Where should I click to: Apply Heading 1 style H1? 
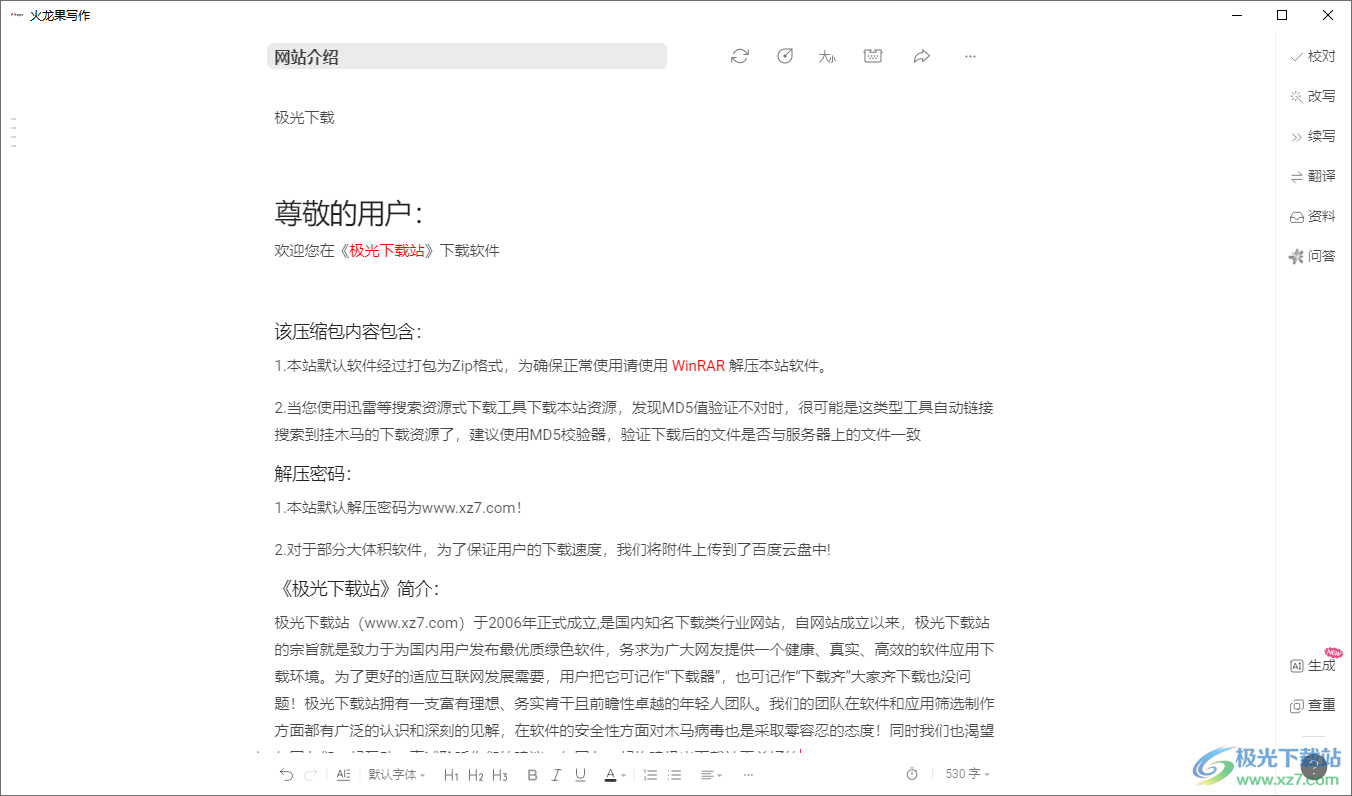coord(451,775)
